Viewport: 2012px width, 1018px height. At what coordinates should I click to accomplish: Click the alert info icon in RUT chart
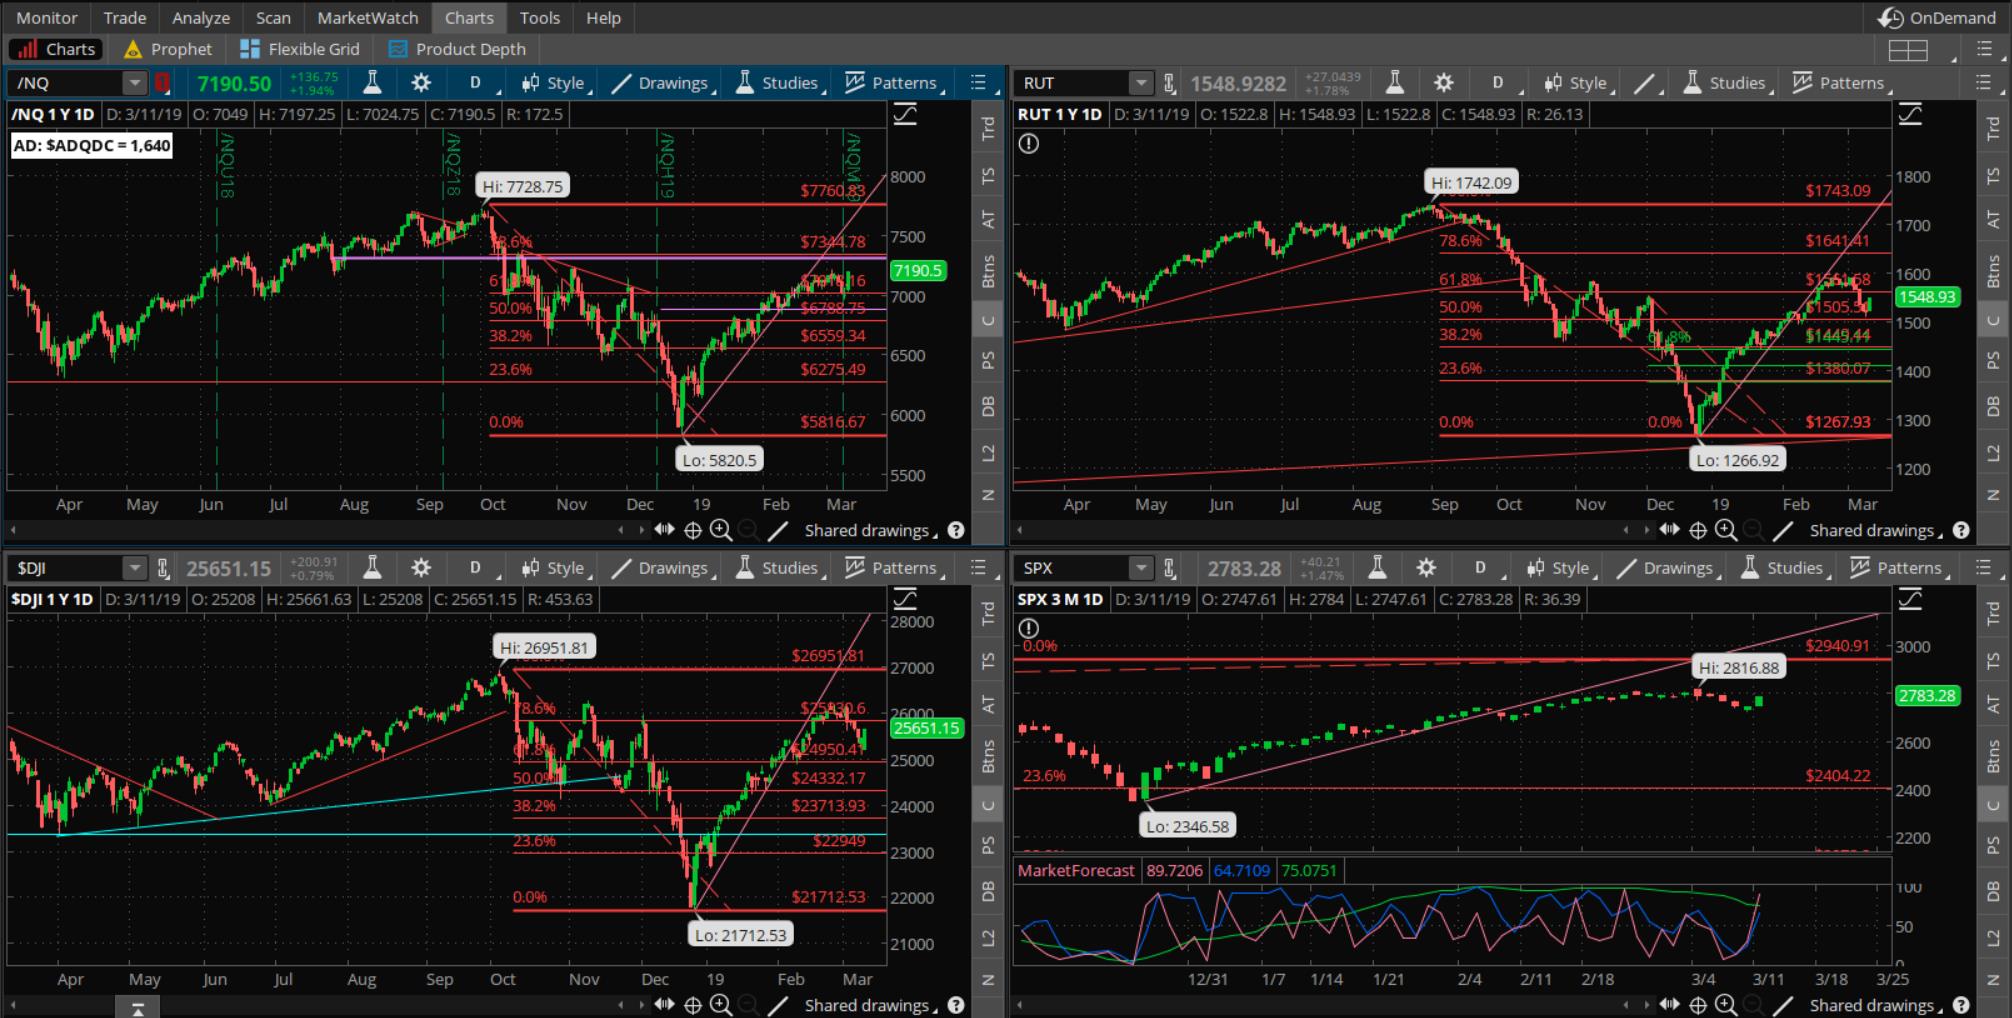coord(1028,144)
